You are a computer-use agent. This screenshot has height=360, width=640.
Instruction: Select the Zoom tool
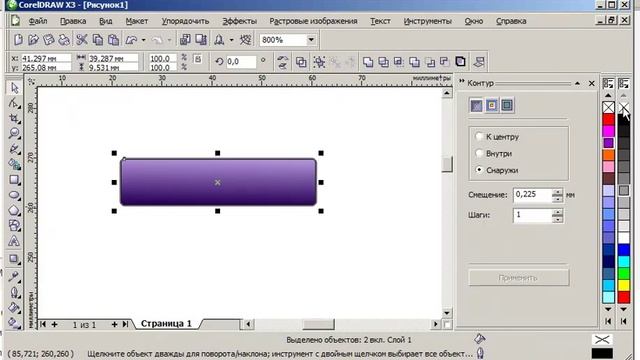coord(14,133)
